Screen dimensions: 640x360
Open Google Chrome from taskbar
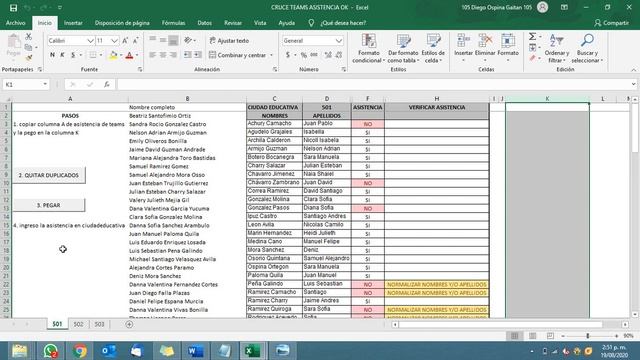[x=80, y=351]
